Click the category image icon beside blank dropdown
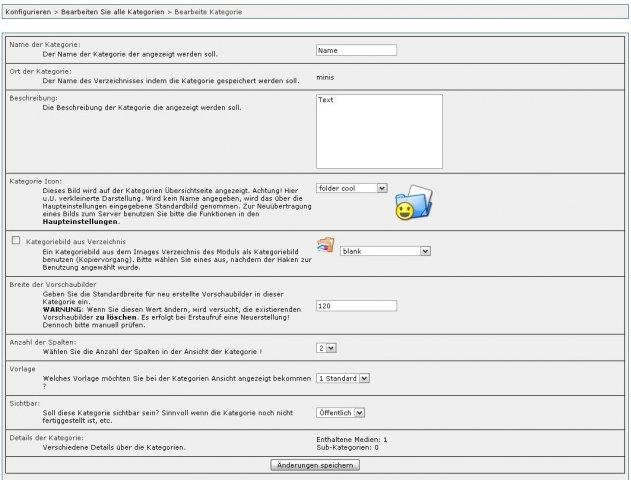Viewport: 631px width, 480px height. 326,245
